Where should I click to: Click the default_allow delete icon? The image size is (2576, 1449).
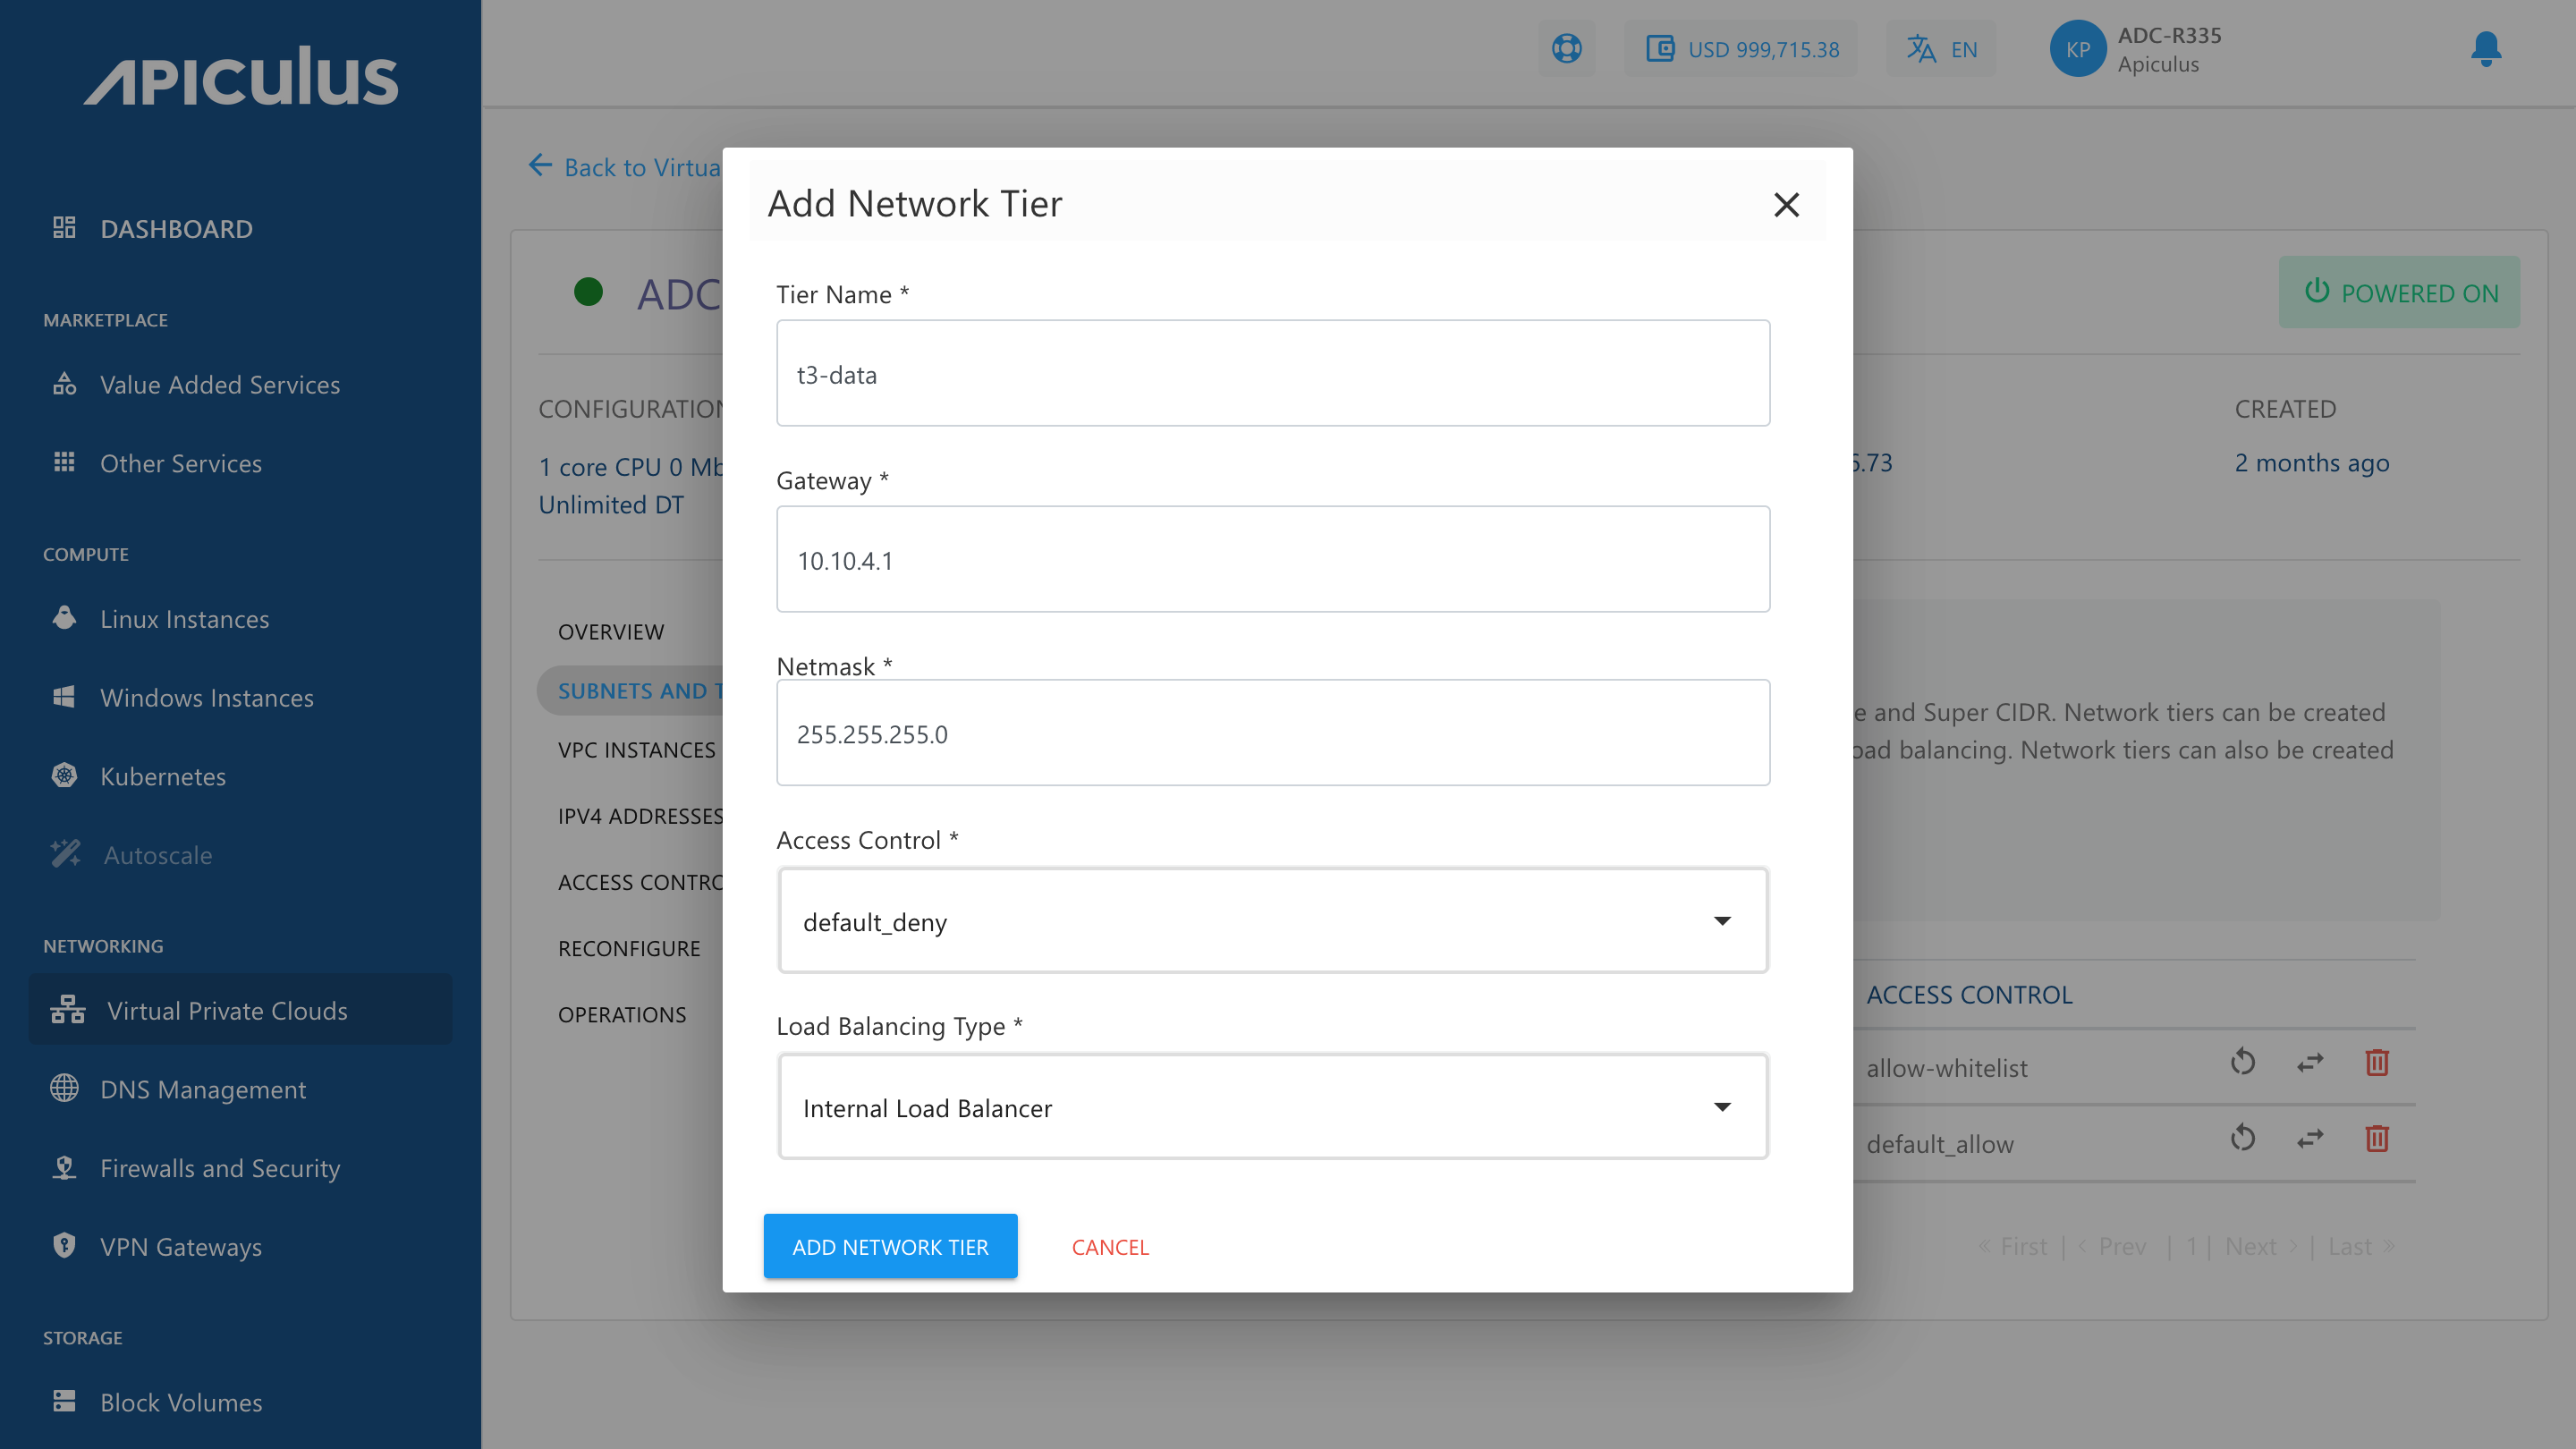[2376, 1141]
